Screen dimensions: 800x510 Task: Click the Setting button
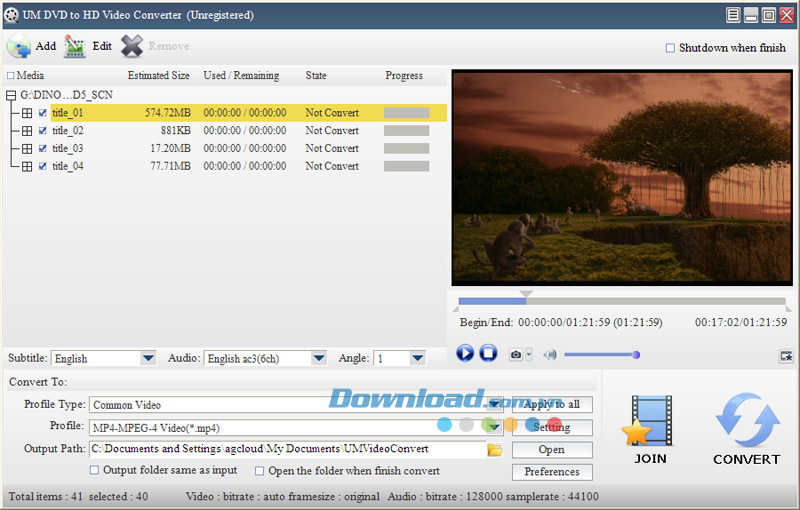click(x=552, y=427)
